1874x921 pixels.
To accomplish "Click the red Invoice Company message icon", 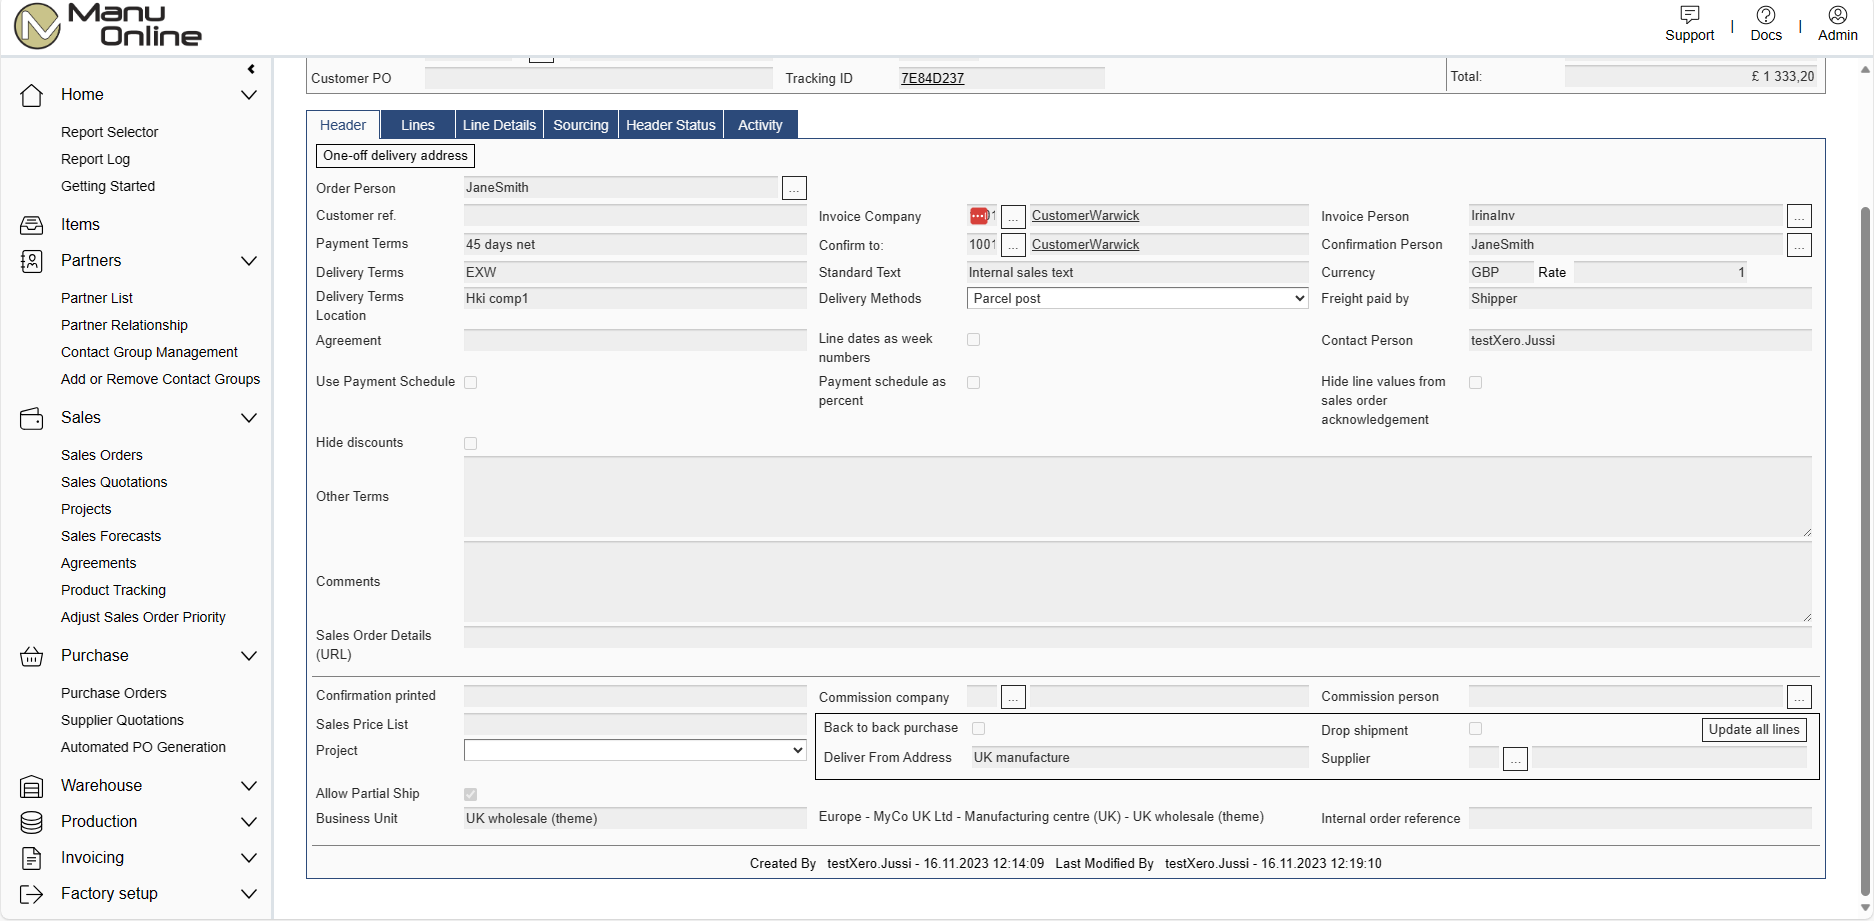I will (979, 216).
